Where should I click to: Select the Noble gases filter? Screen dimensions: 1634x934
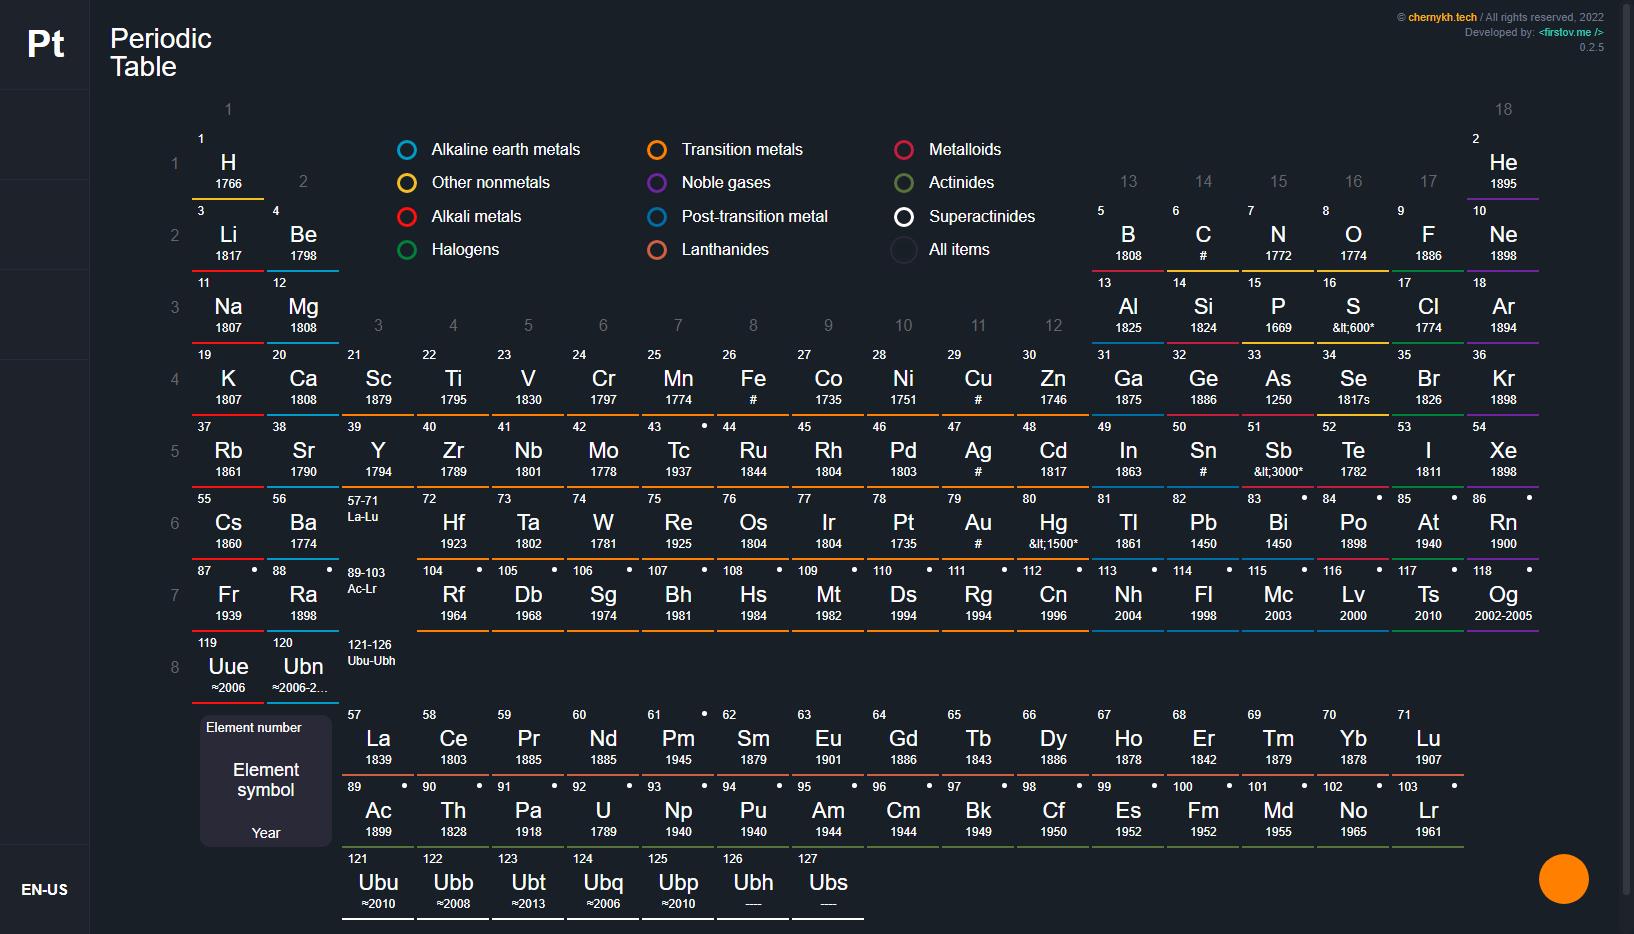709,183
